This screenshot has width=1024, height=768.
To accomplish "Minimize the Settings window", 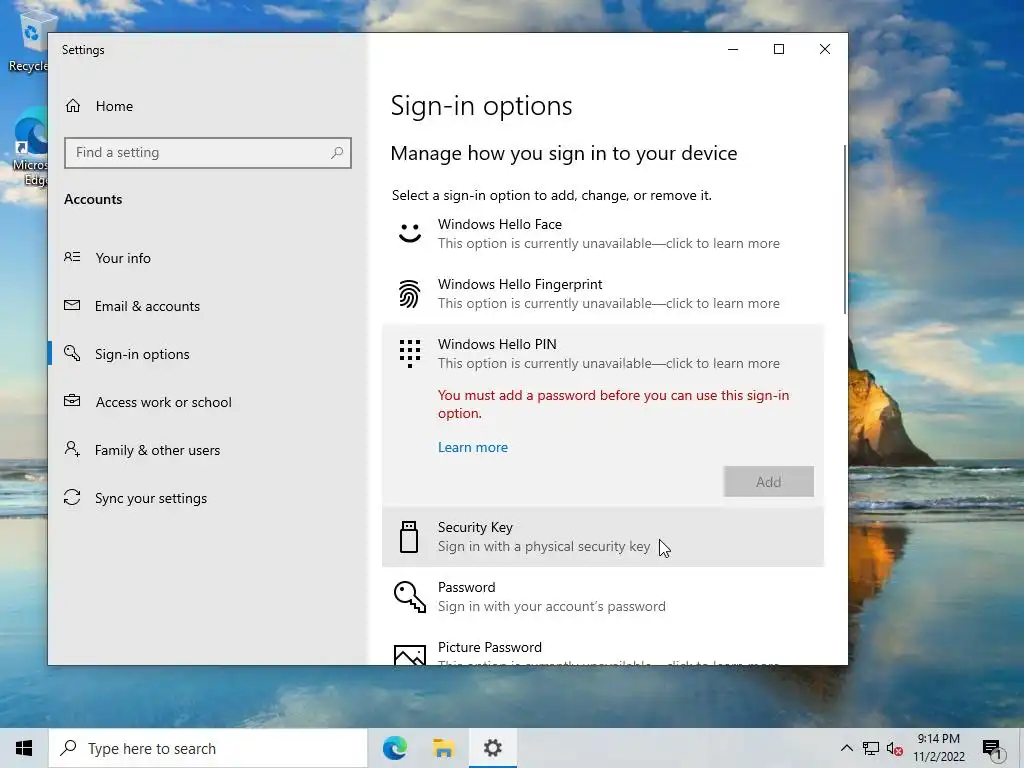I will [733, 50].
